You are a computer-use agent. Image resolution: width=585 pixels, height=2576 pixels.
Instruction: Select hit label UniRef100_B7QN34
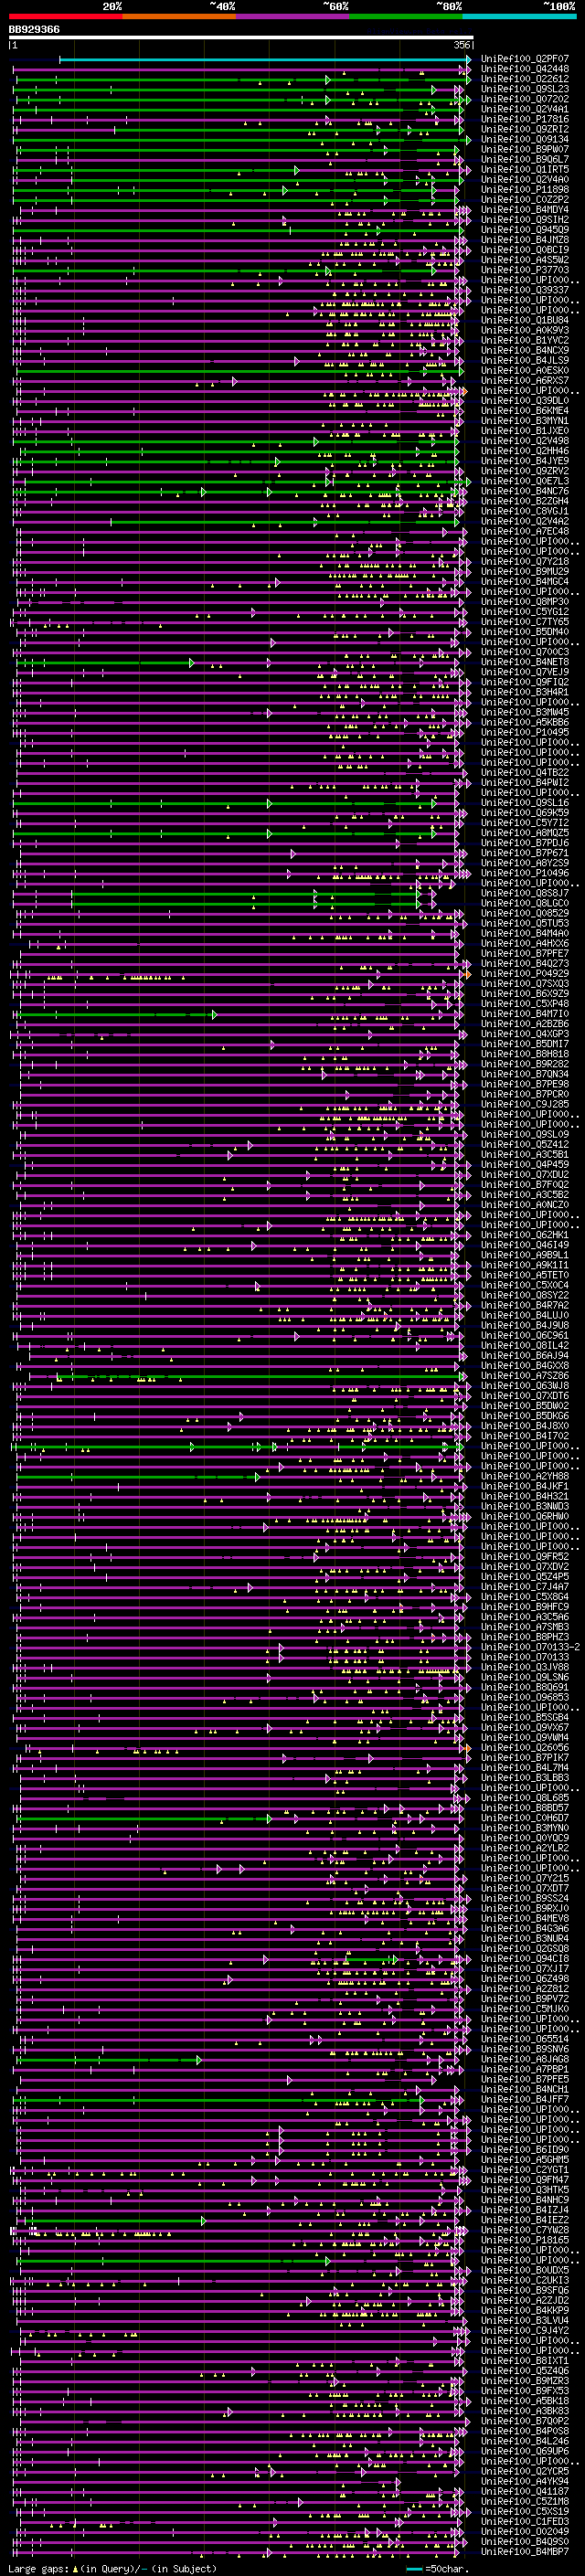(x=525, y=1072)
